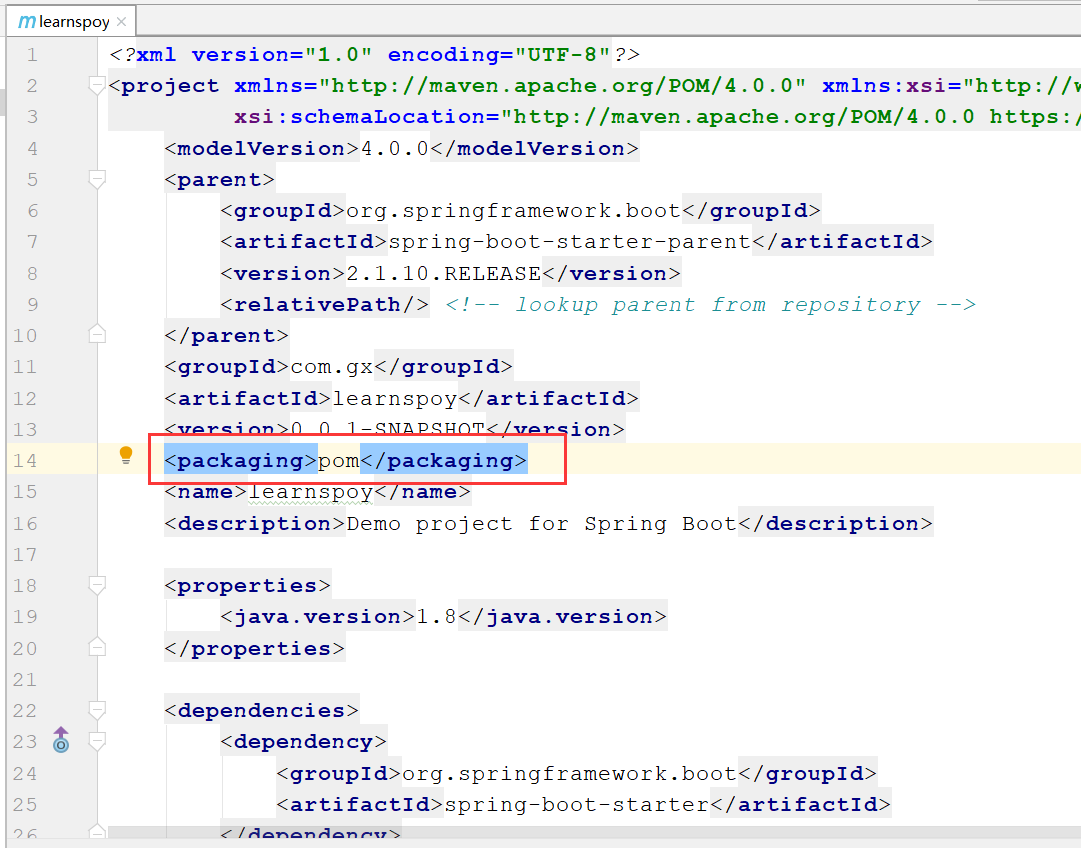
Task: Fold at closing properties tag line 20
Action: click(97, 647)
